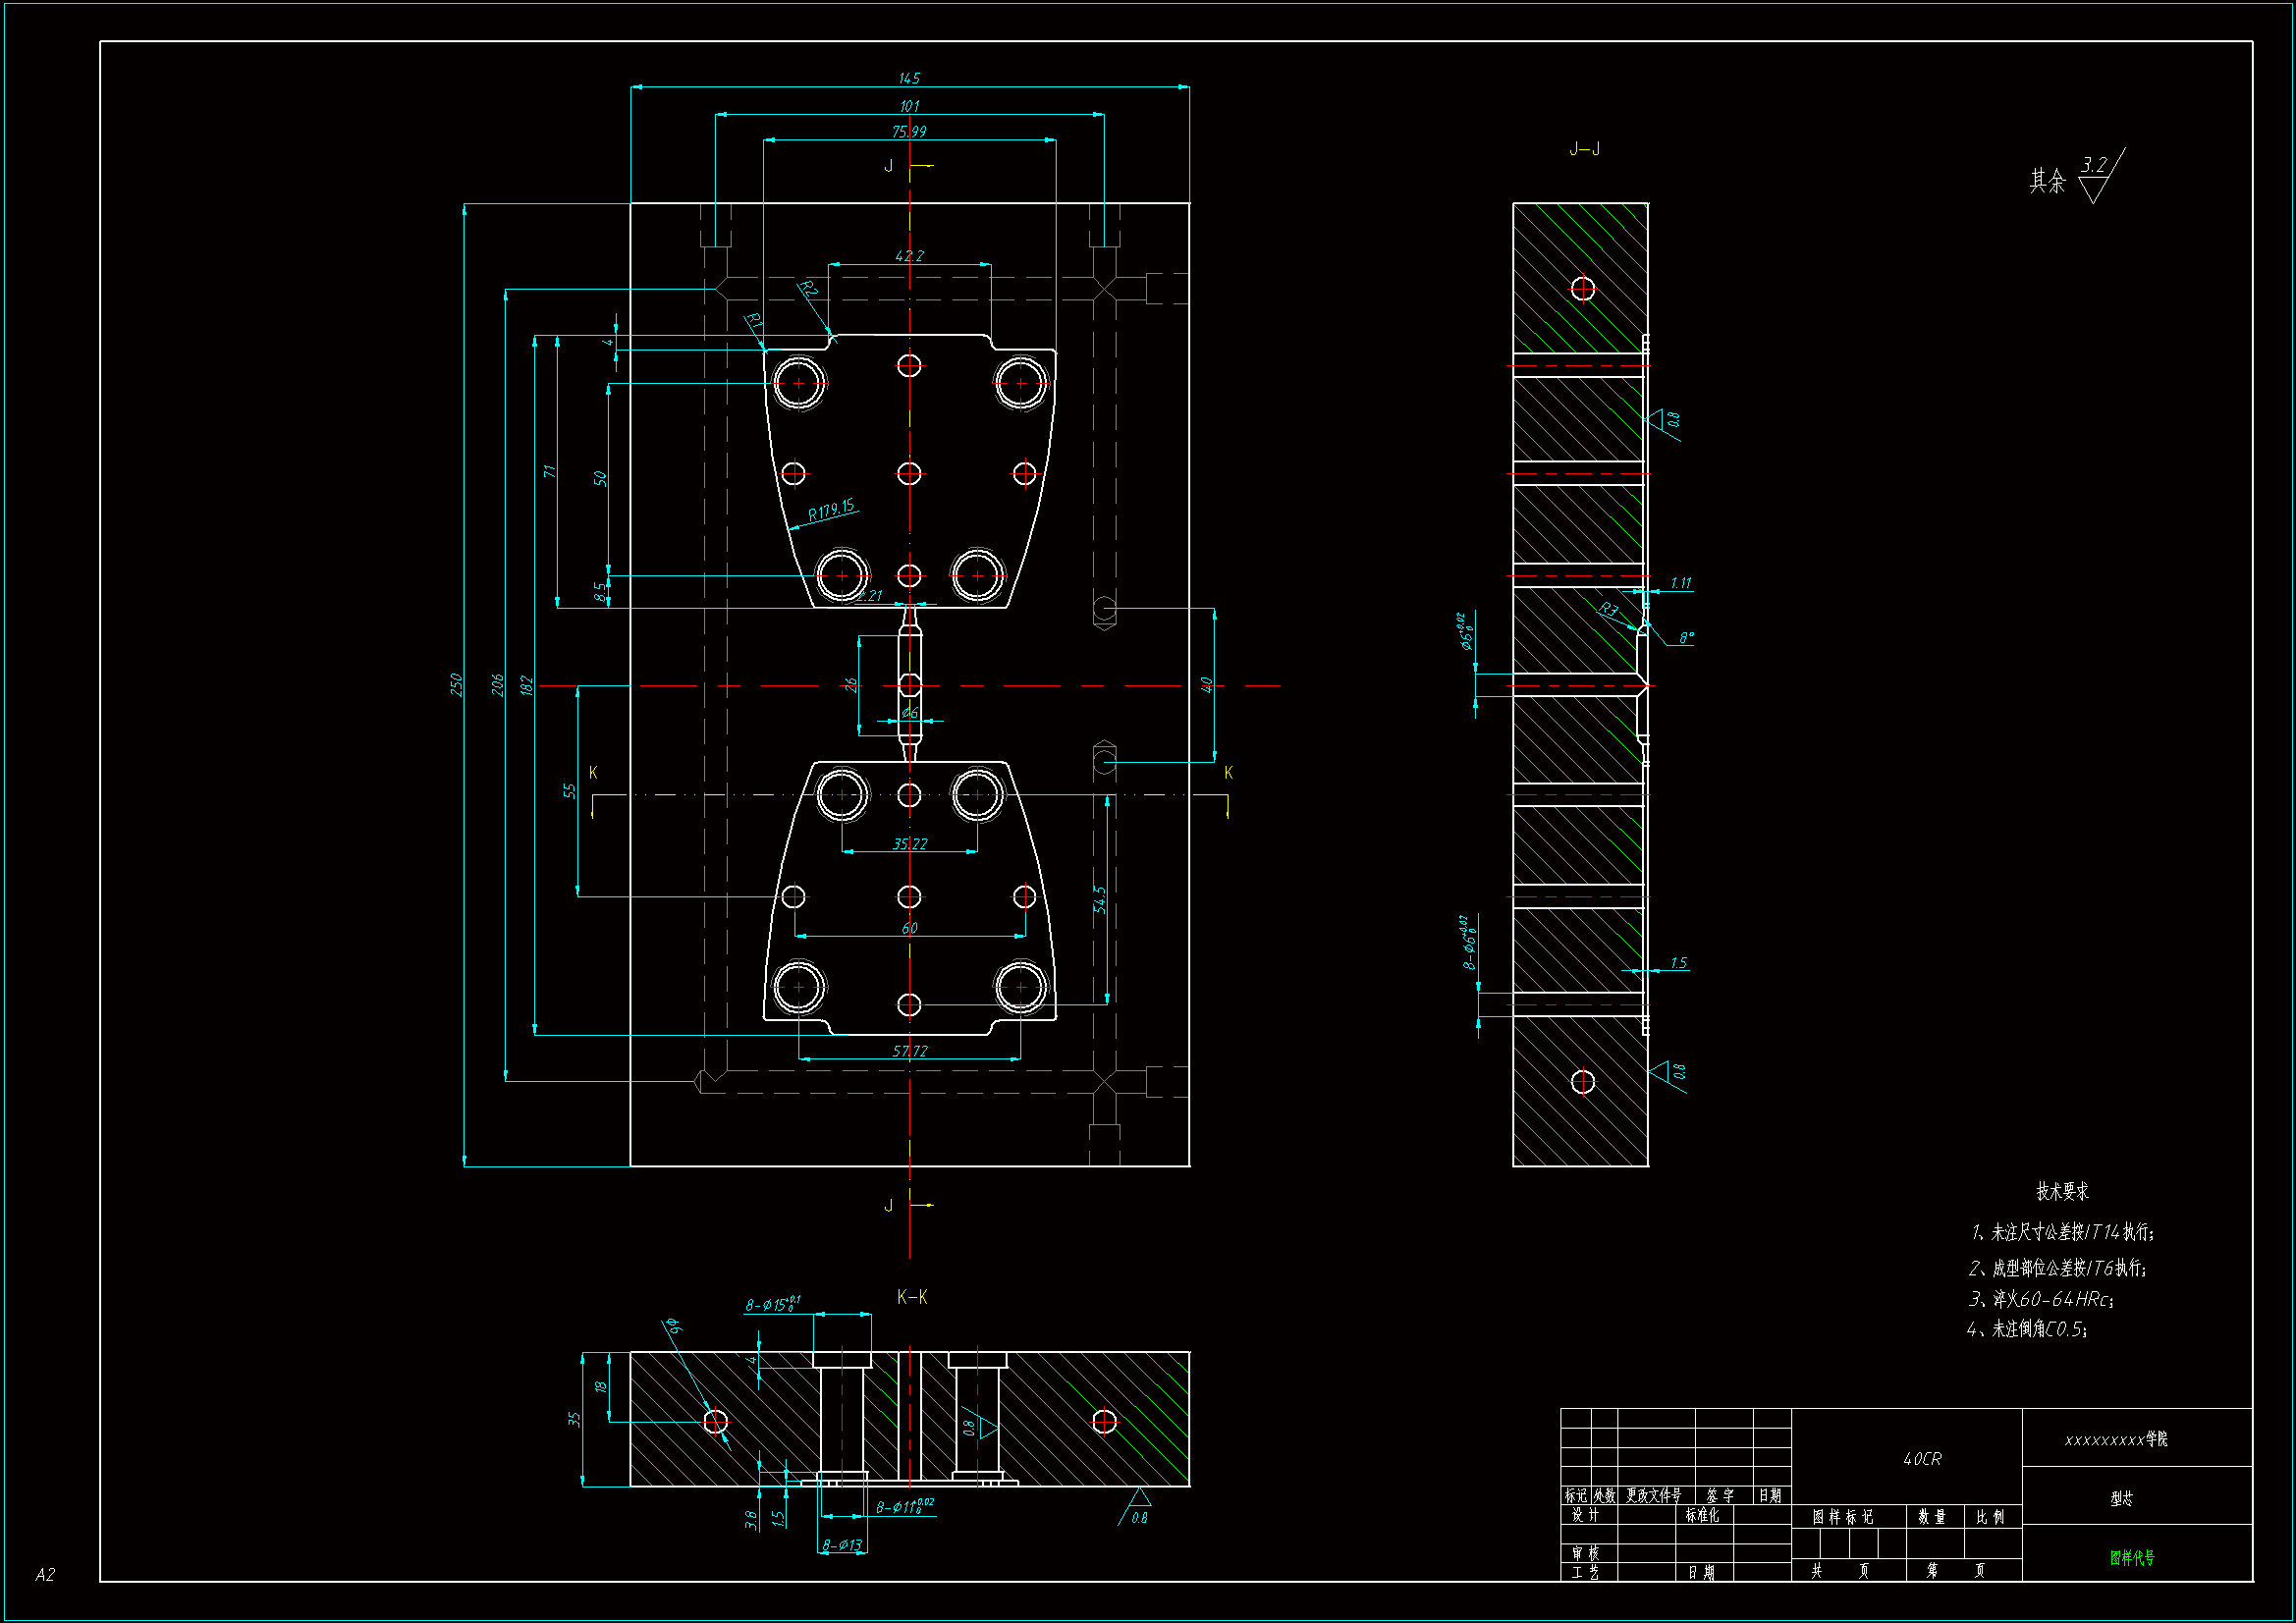Click the 型芯 part name text
Viewport: 2296px width, 1623px height.
click(2121, 1498)
